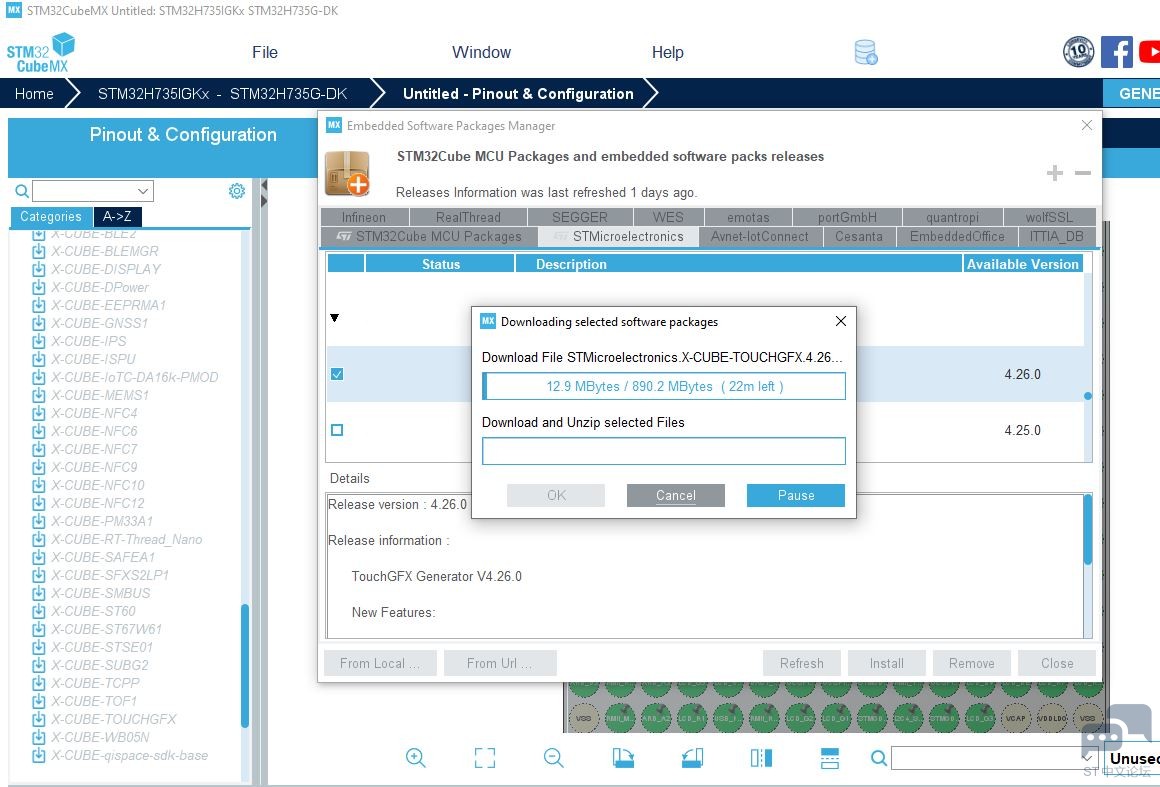The height and width of the screenshot is (787, 1160).
Task: Open the peripheral search dropdown in left panel
Action: 143,191
